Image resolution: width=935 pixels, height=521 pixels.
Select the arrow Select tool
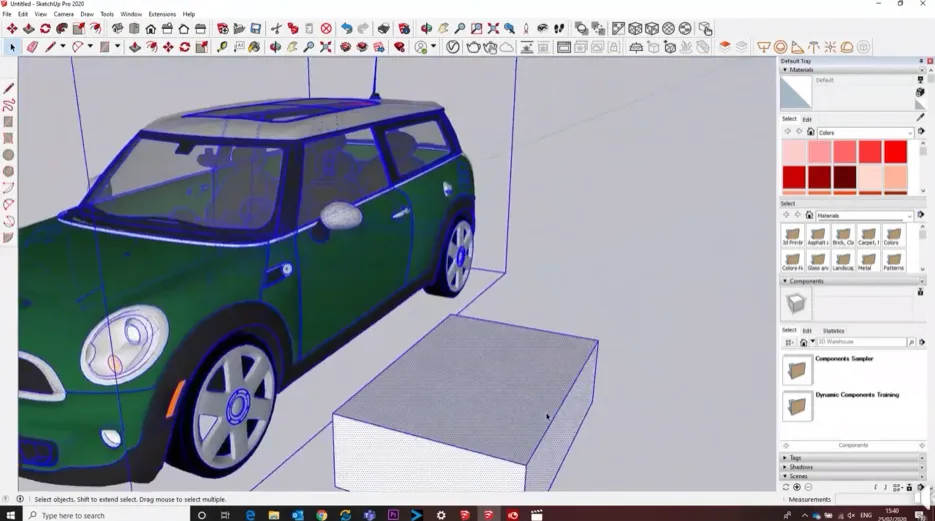(x=12, y=47)
